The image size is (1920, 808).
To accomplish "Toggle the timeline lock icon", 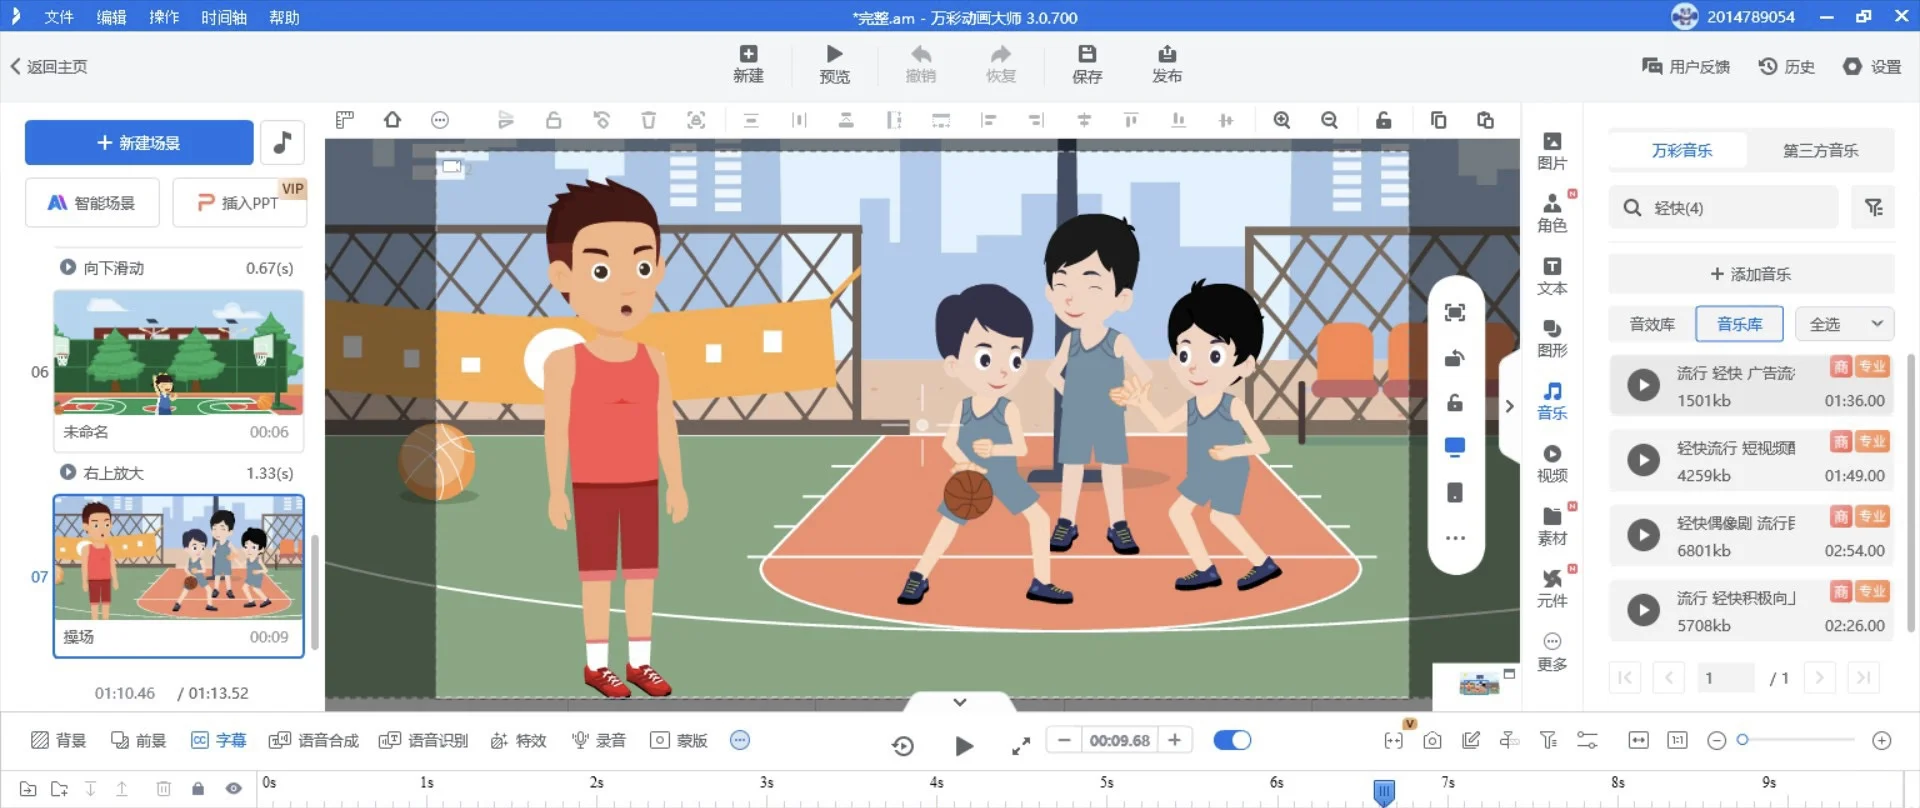I will tap(198, 789).
